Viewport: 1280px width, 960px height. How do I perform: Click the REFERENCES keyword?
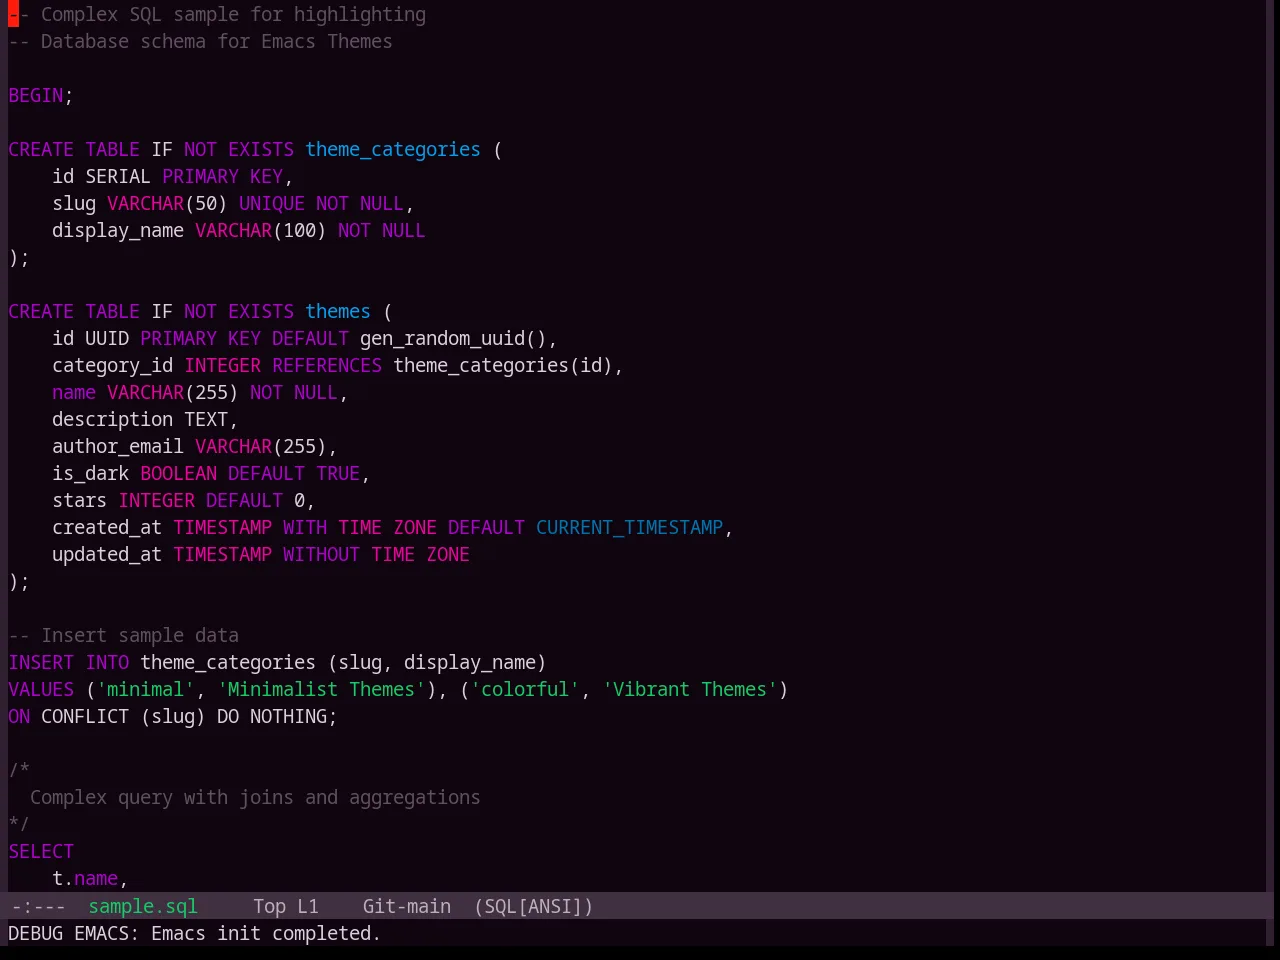coord(327,365)
